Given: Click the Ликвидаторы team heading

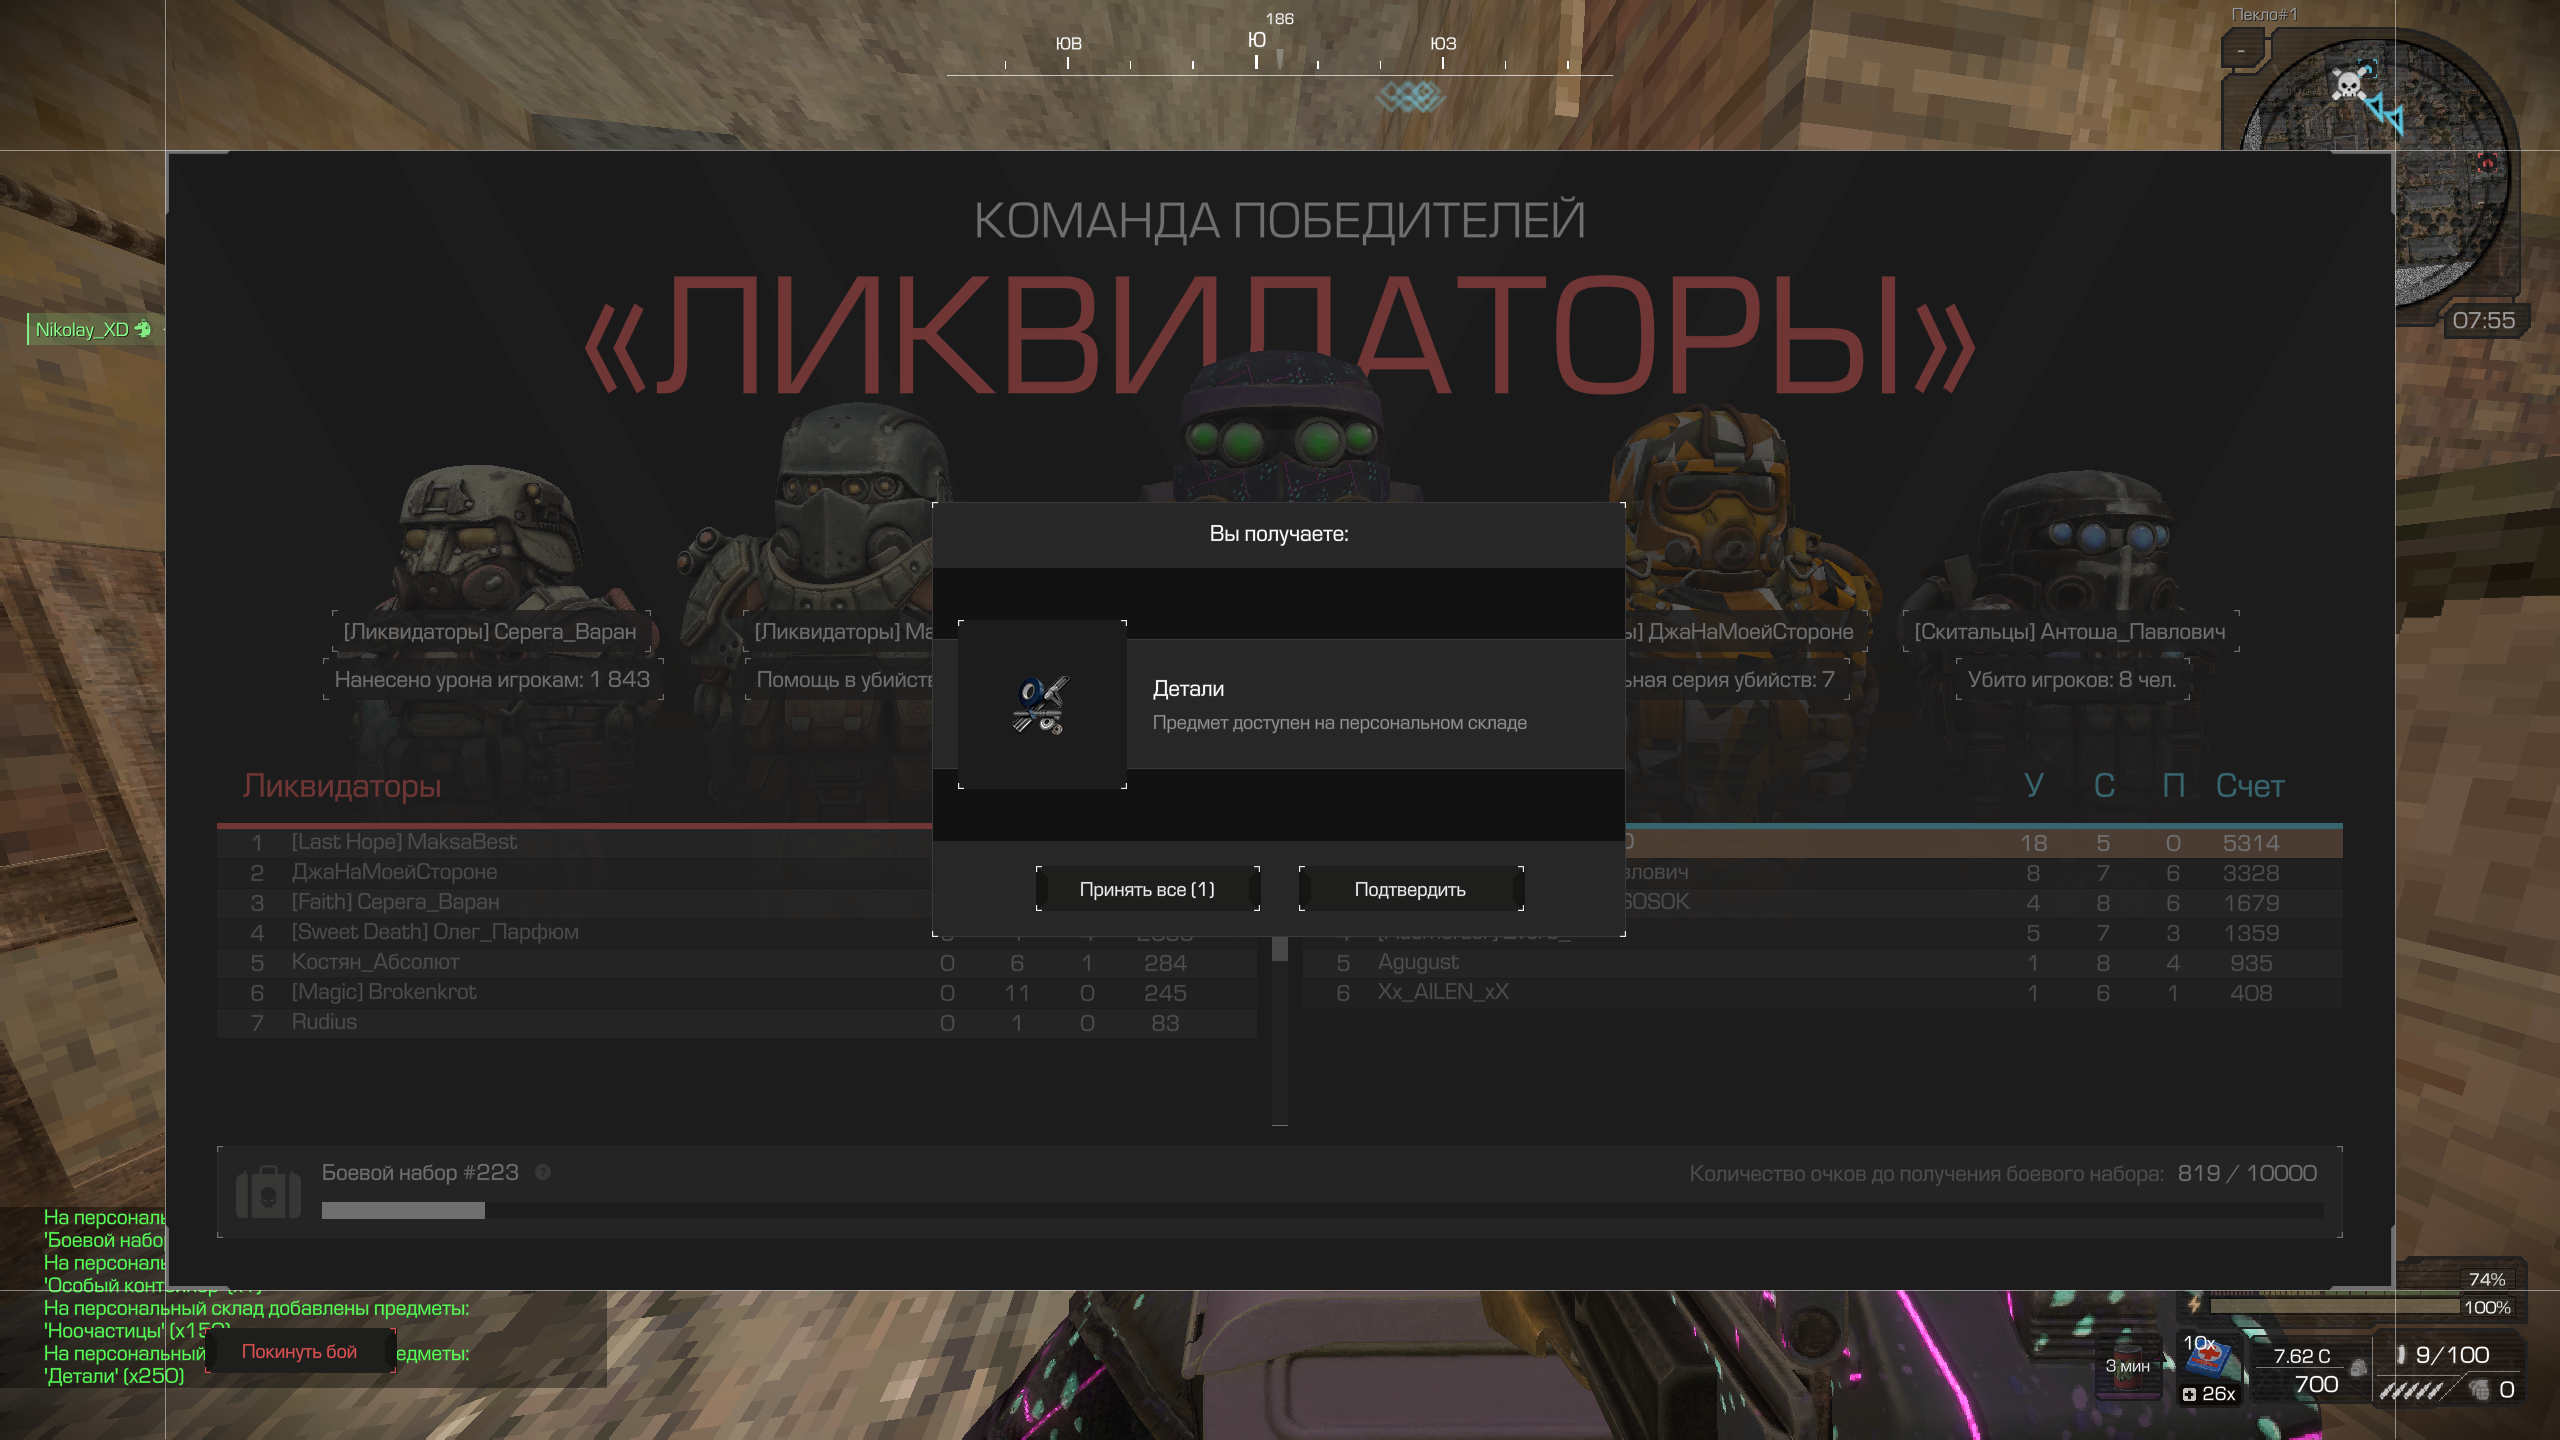Looking at the screenshot, I should coord(341,786).
